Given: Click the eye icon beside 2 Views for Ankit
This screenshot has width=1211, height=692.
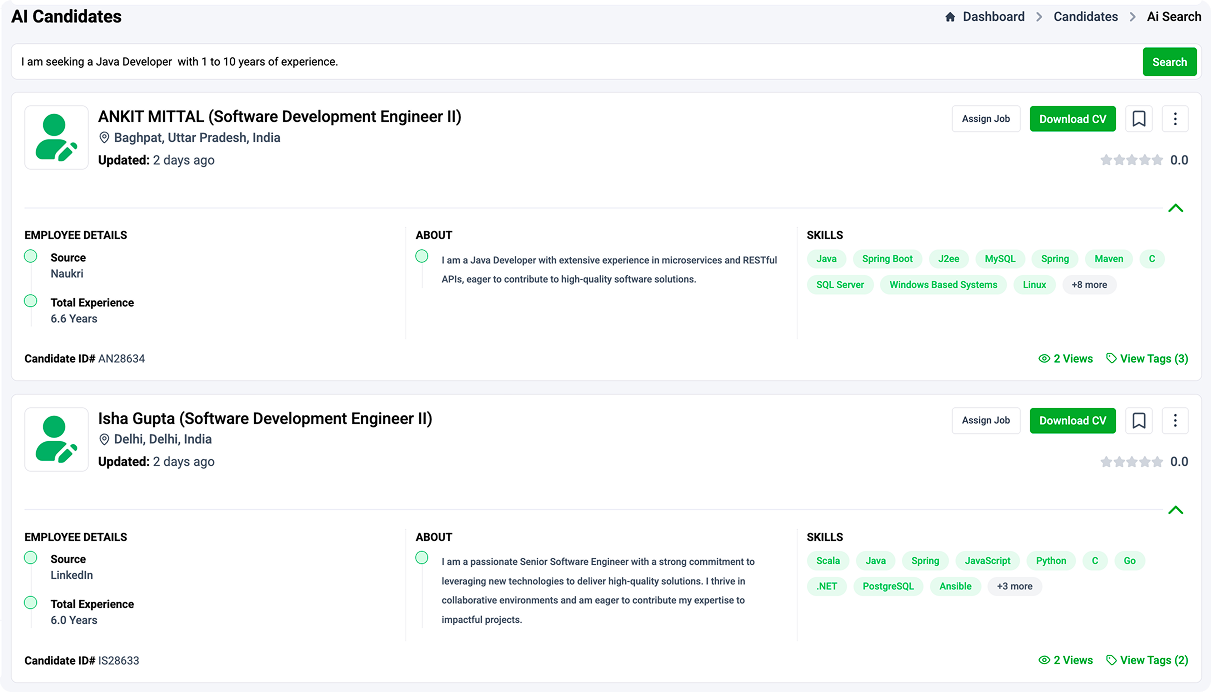Looking at the screenshot, I should tap(1042, 358).
